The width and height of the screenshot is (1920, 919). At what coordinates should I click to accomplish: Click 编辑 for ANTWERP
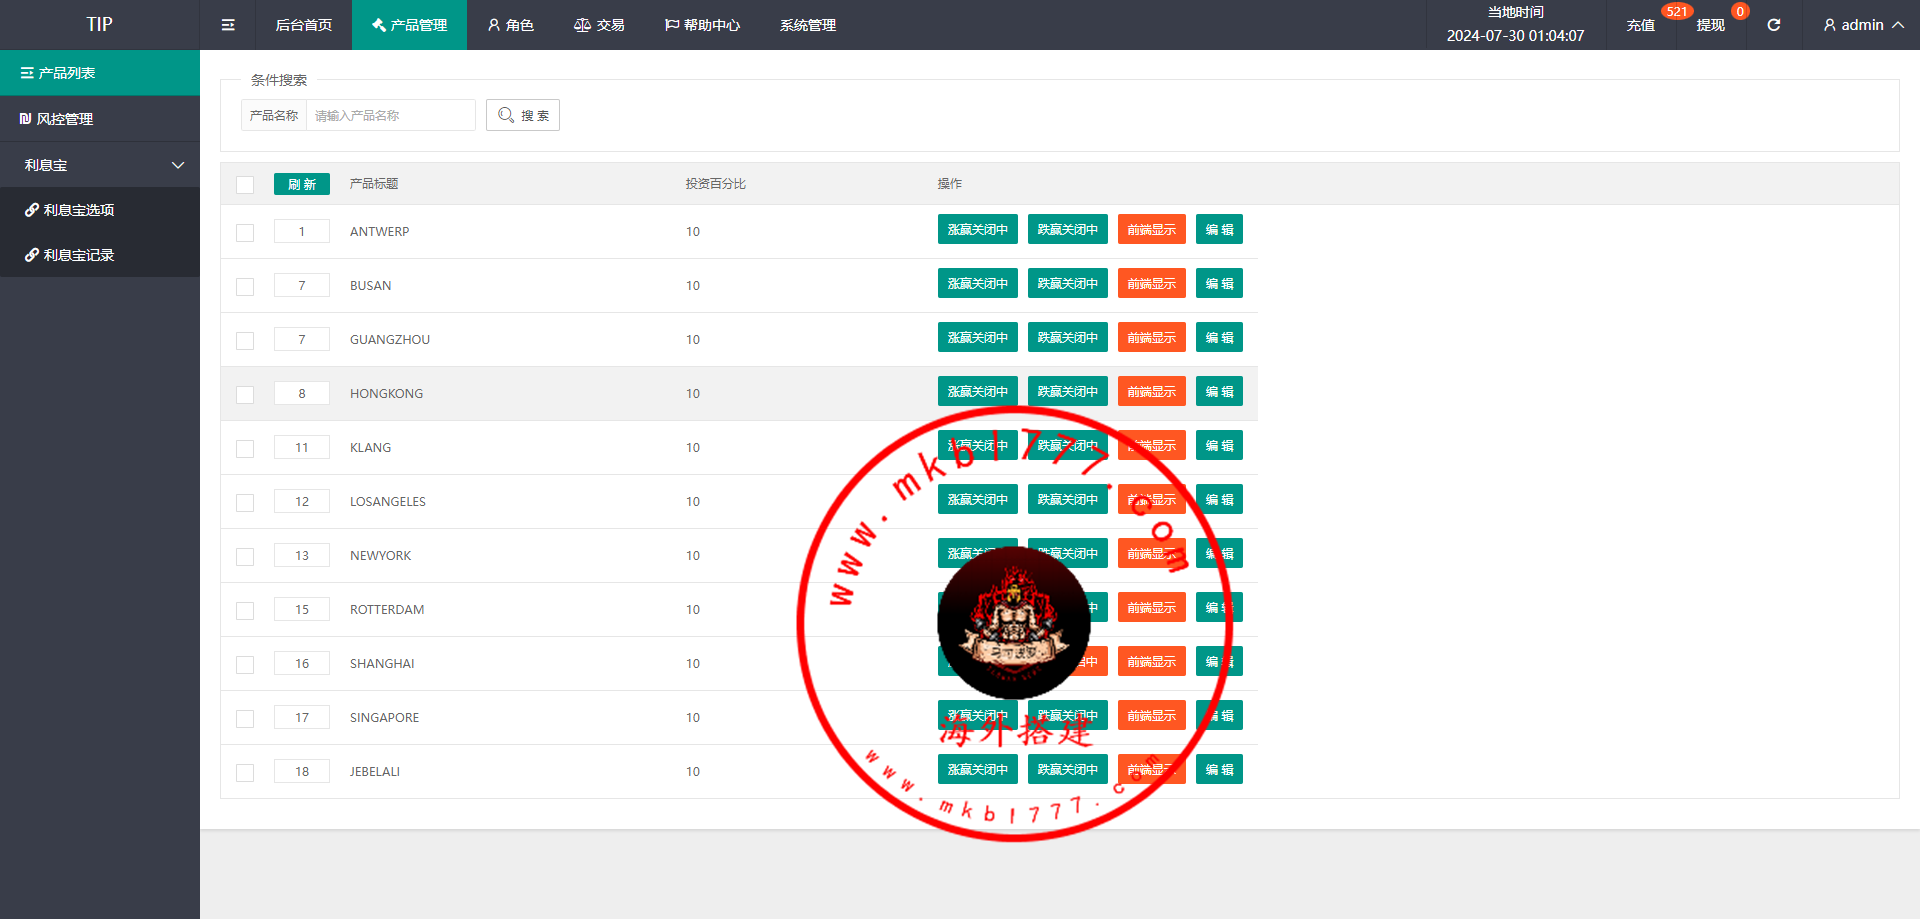point(1219,229)
